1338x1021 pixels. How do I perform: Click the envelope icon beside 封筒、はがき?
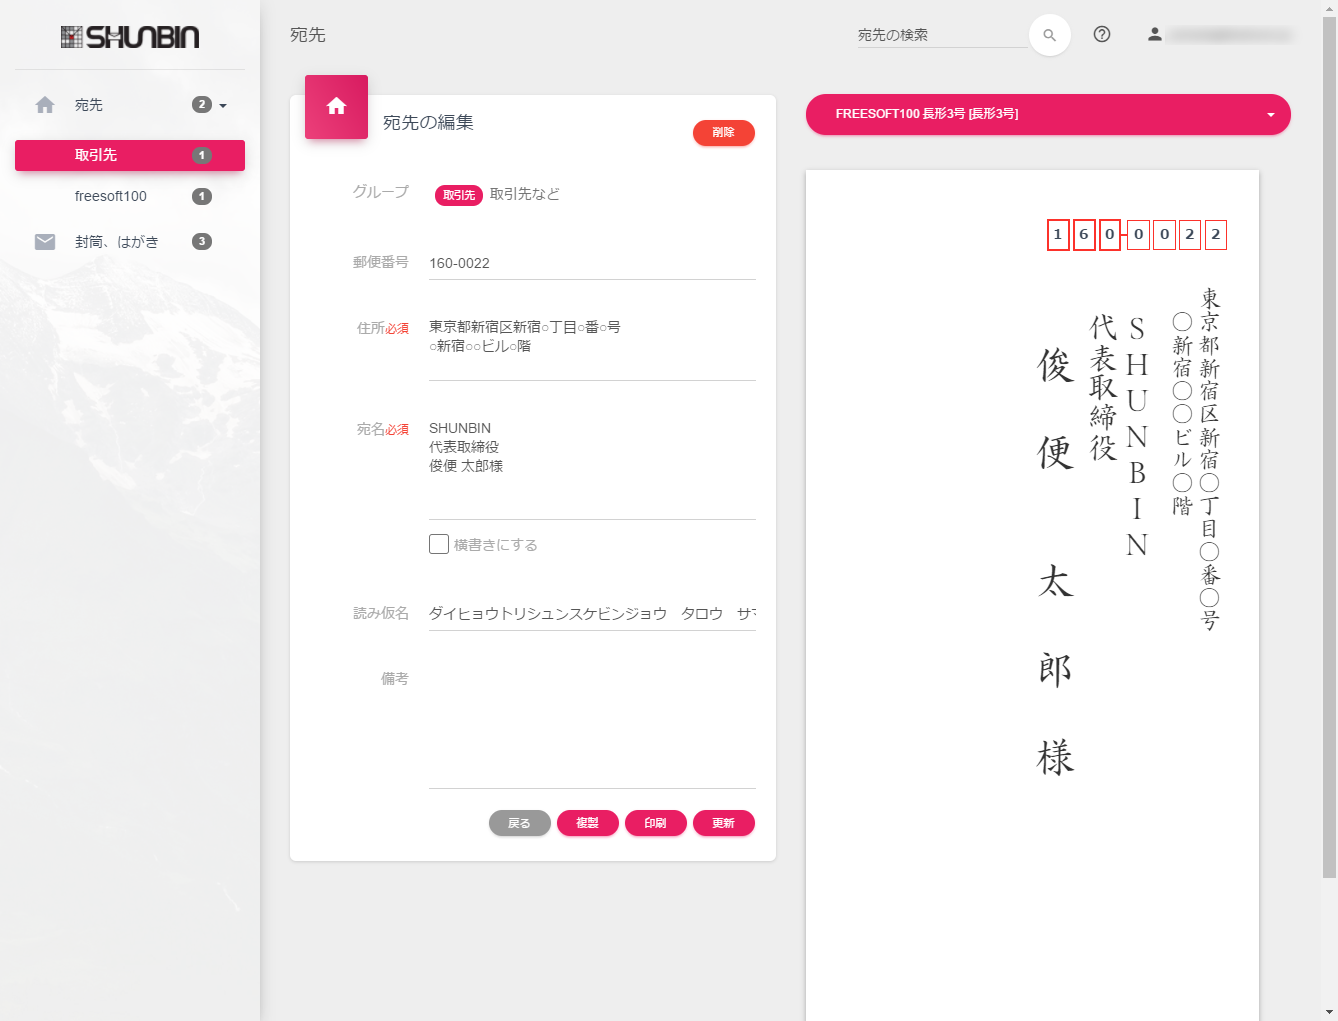coord(45,241)
